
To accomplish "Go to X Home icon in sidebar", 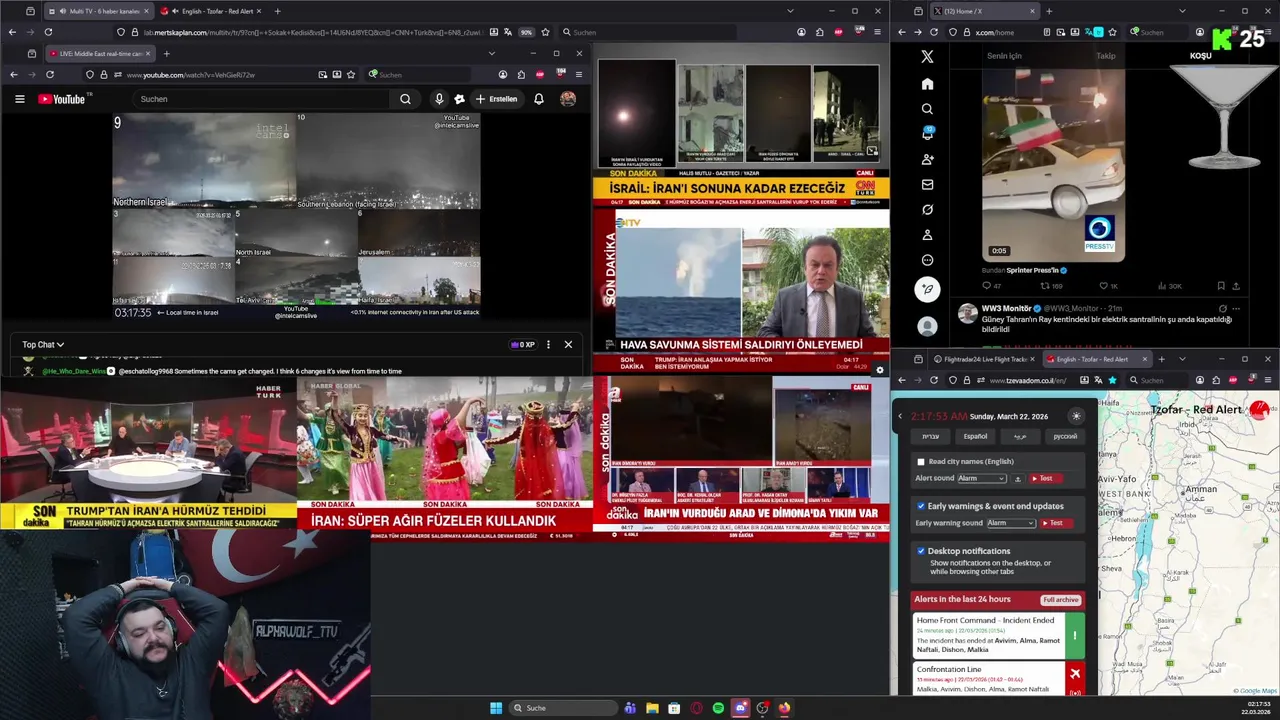I will click(x=927, y=84).
